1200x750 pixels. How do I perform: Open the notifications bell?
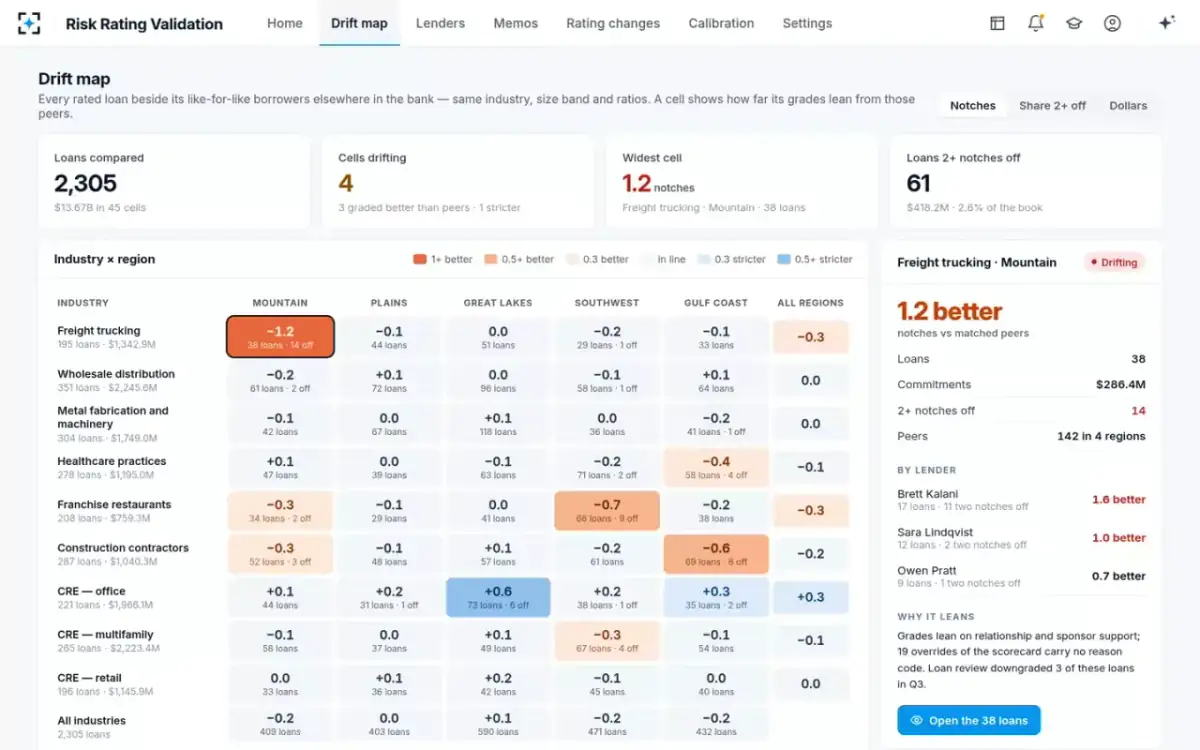pos(1036,23)
